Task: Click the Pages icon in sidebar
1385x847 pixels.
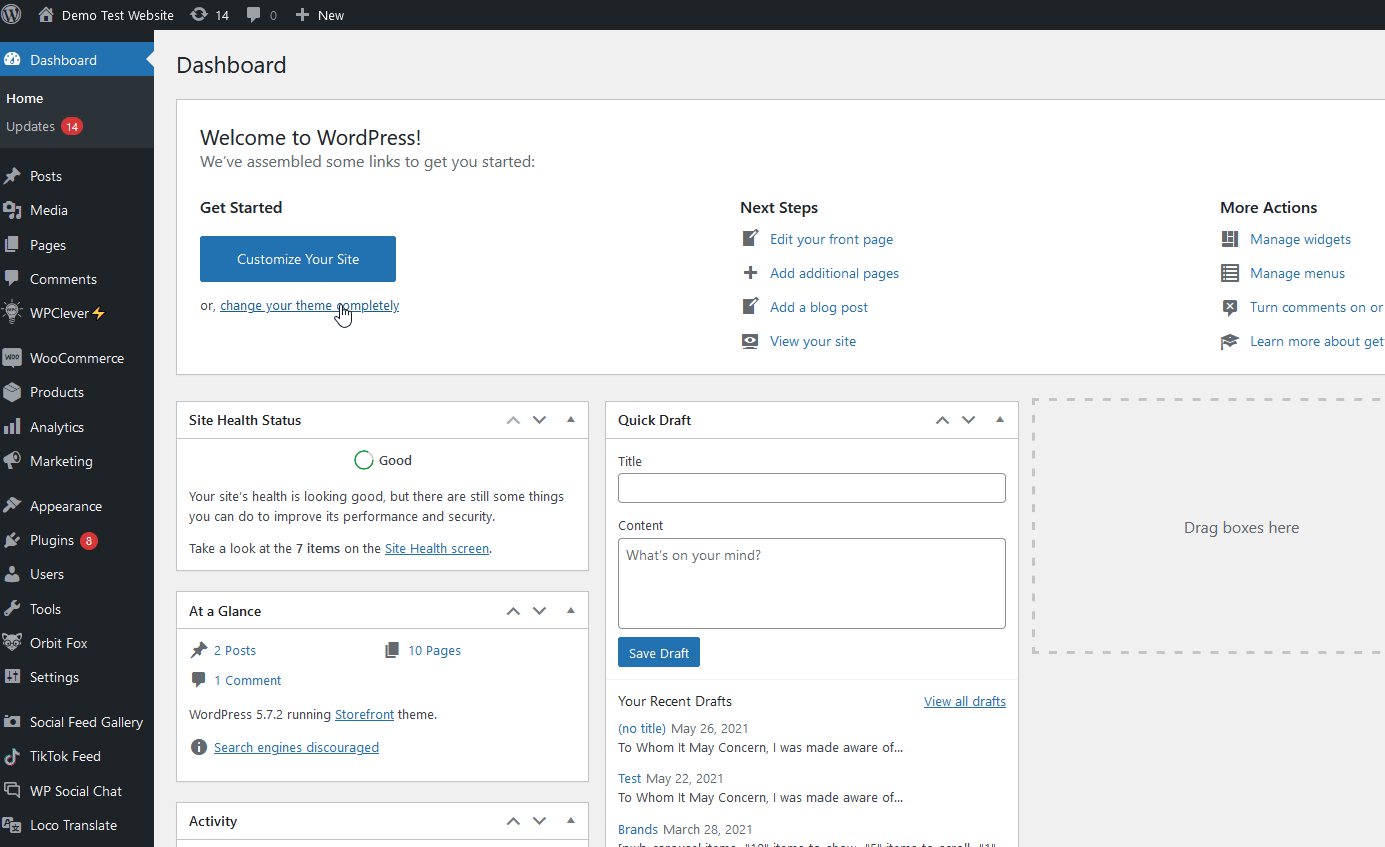Action: point(12,245)
